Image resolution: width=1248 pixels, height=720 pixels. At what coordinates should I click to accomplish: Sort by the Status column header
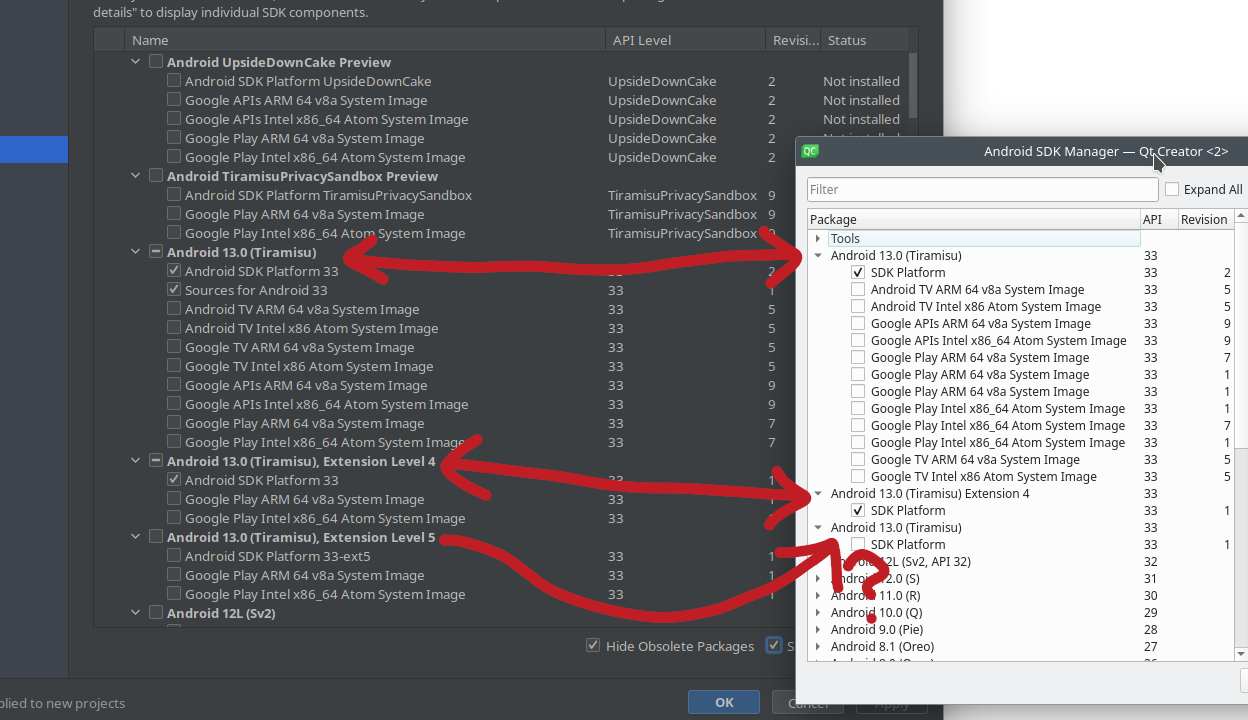click(x=863, y=40)
